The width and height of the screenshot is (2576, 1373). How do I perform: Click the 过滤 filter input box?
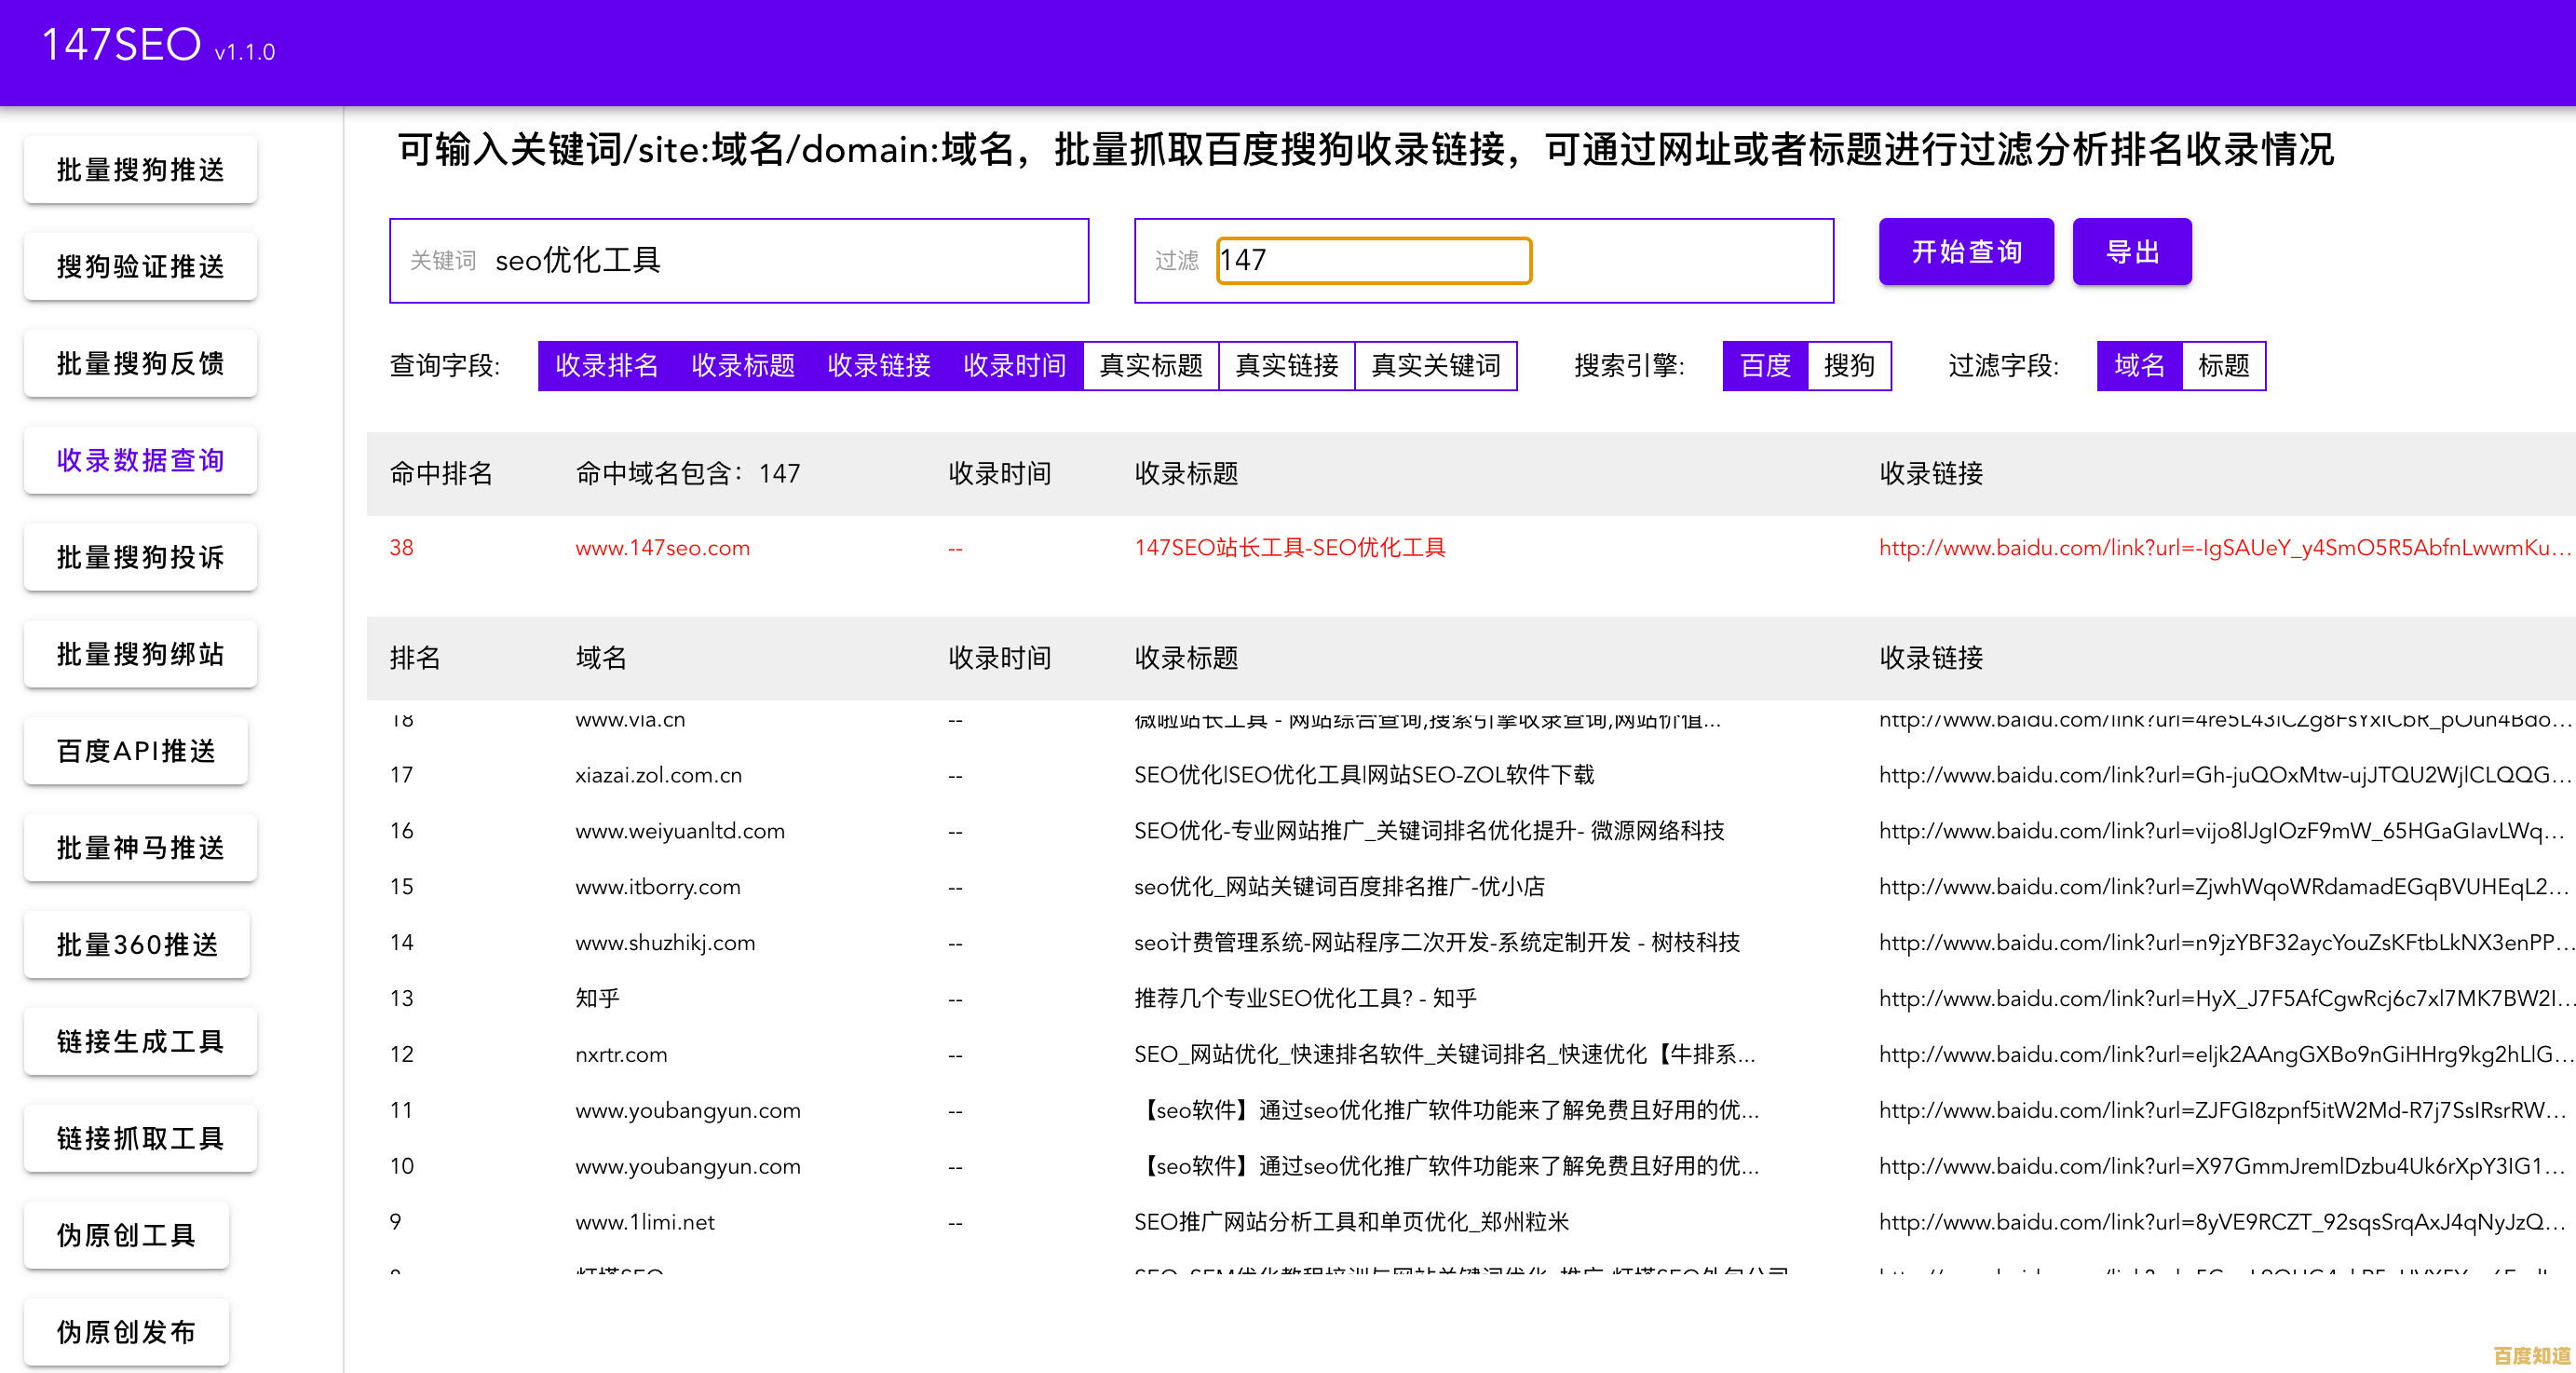pyautogui.click(x=1372, y=259)
